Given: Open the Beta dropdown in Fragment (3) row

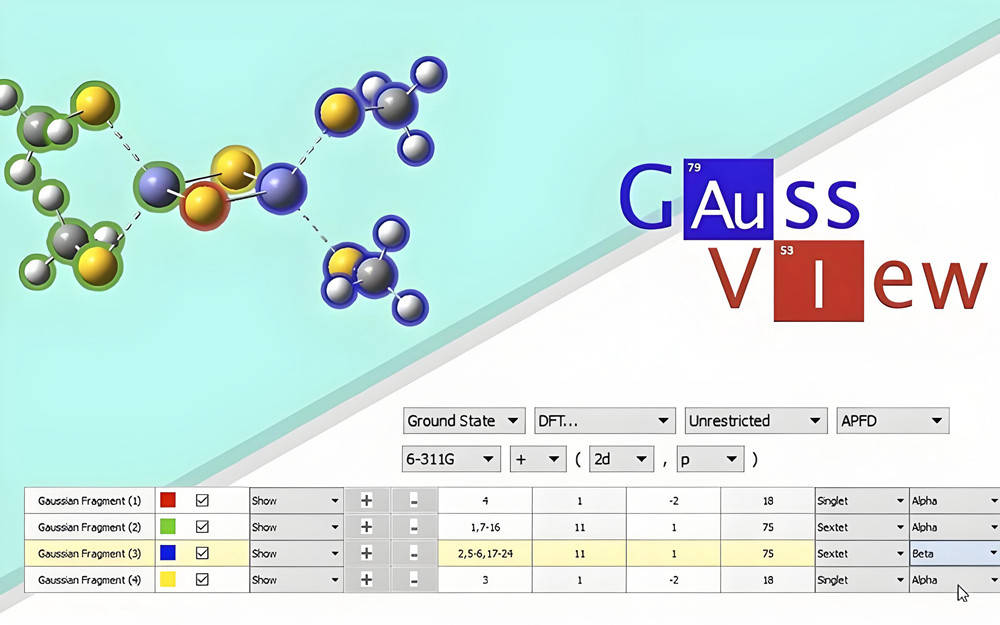Looking at the screenshot, I should (x=954, y=553).
